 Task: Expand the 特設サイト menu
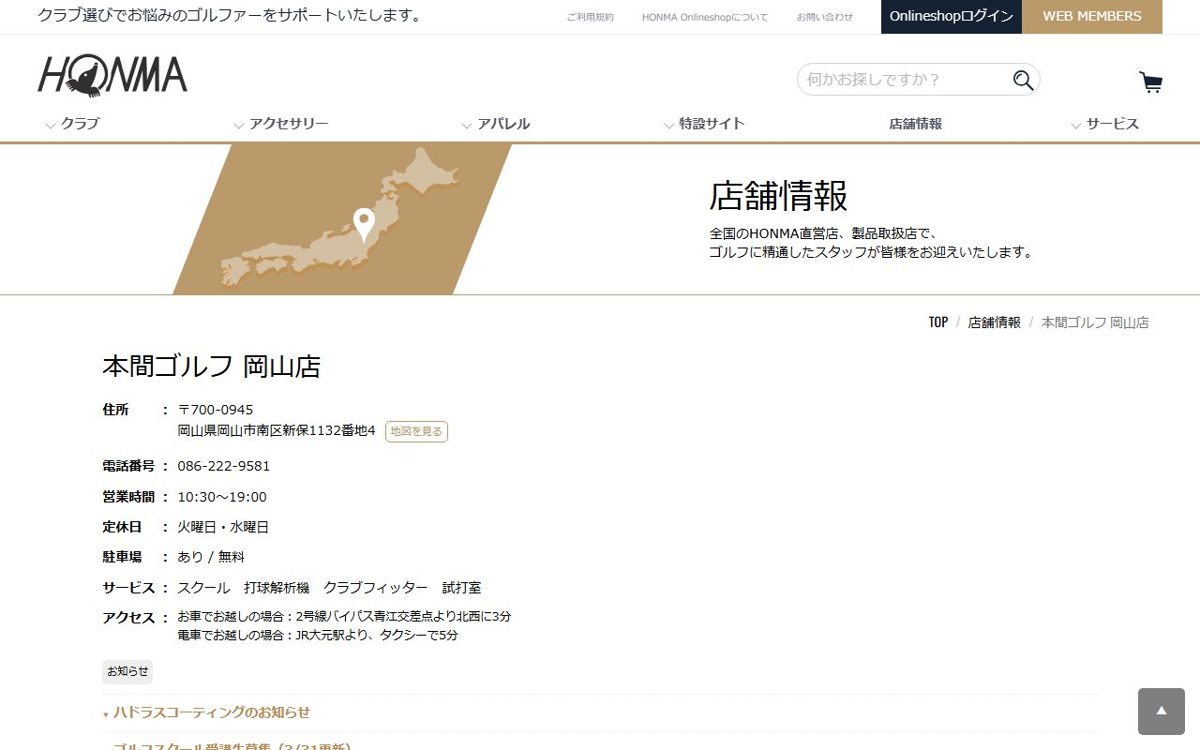(x=704, y=124)
